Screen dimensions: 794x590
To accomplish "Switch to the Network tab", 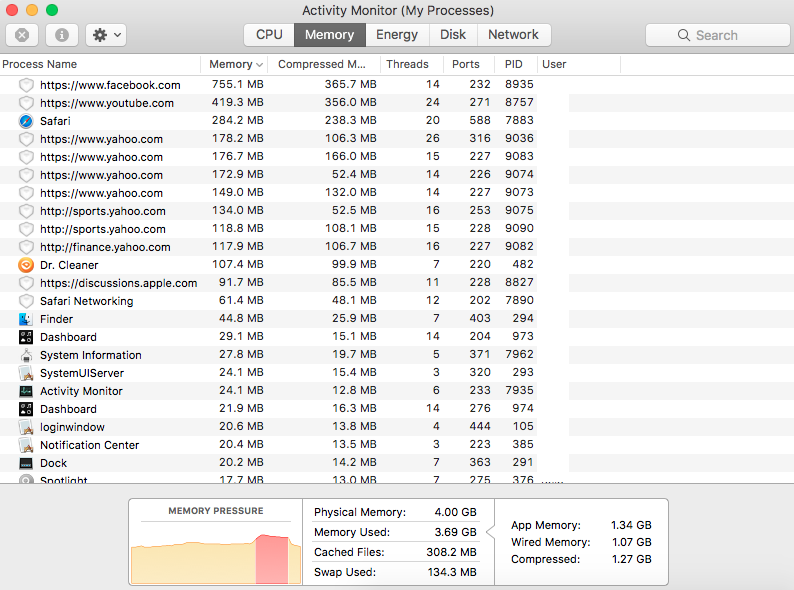I will pyautogui.click(x=513, y=34).
